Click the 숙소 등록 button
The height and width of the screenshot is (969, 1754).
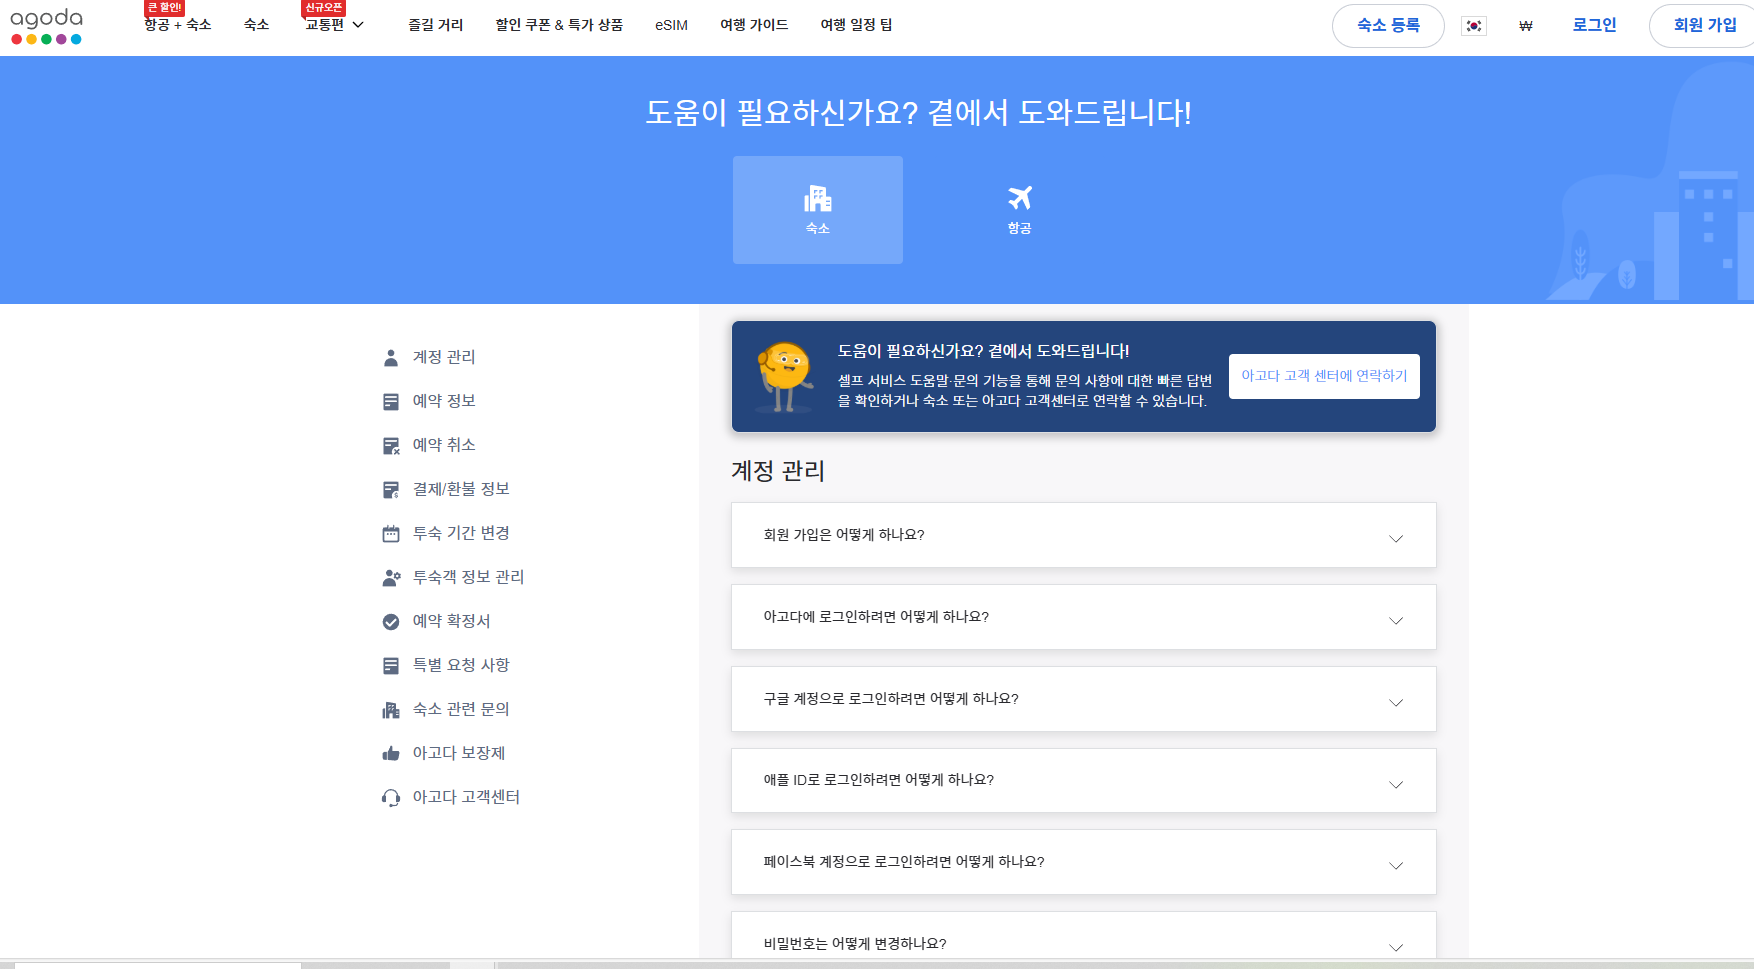point(1388,26)
